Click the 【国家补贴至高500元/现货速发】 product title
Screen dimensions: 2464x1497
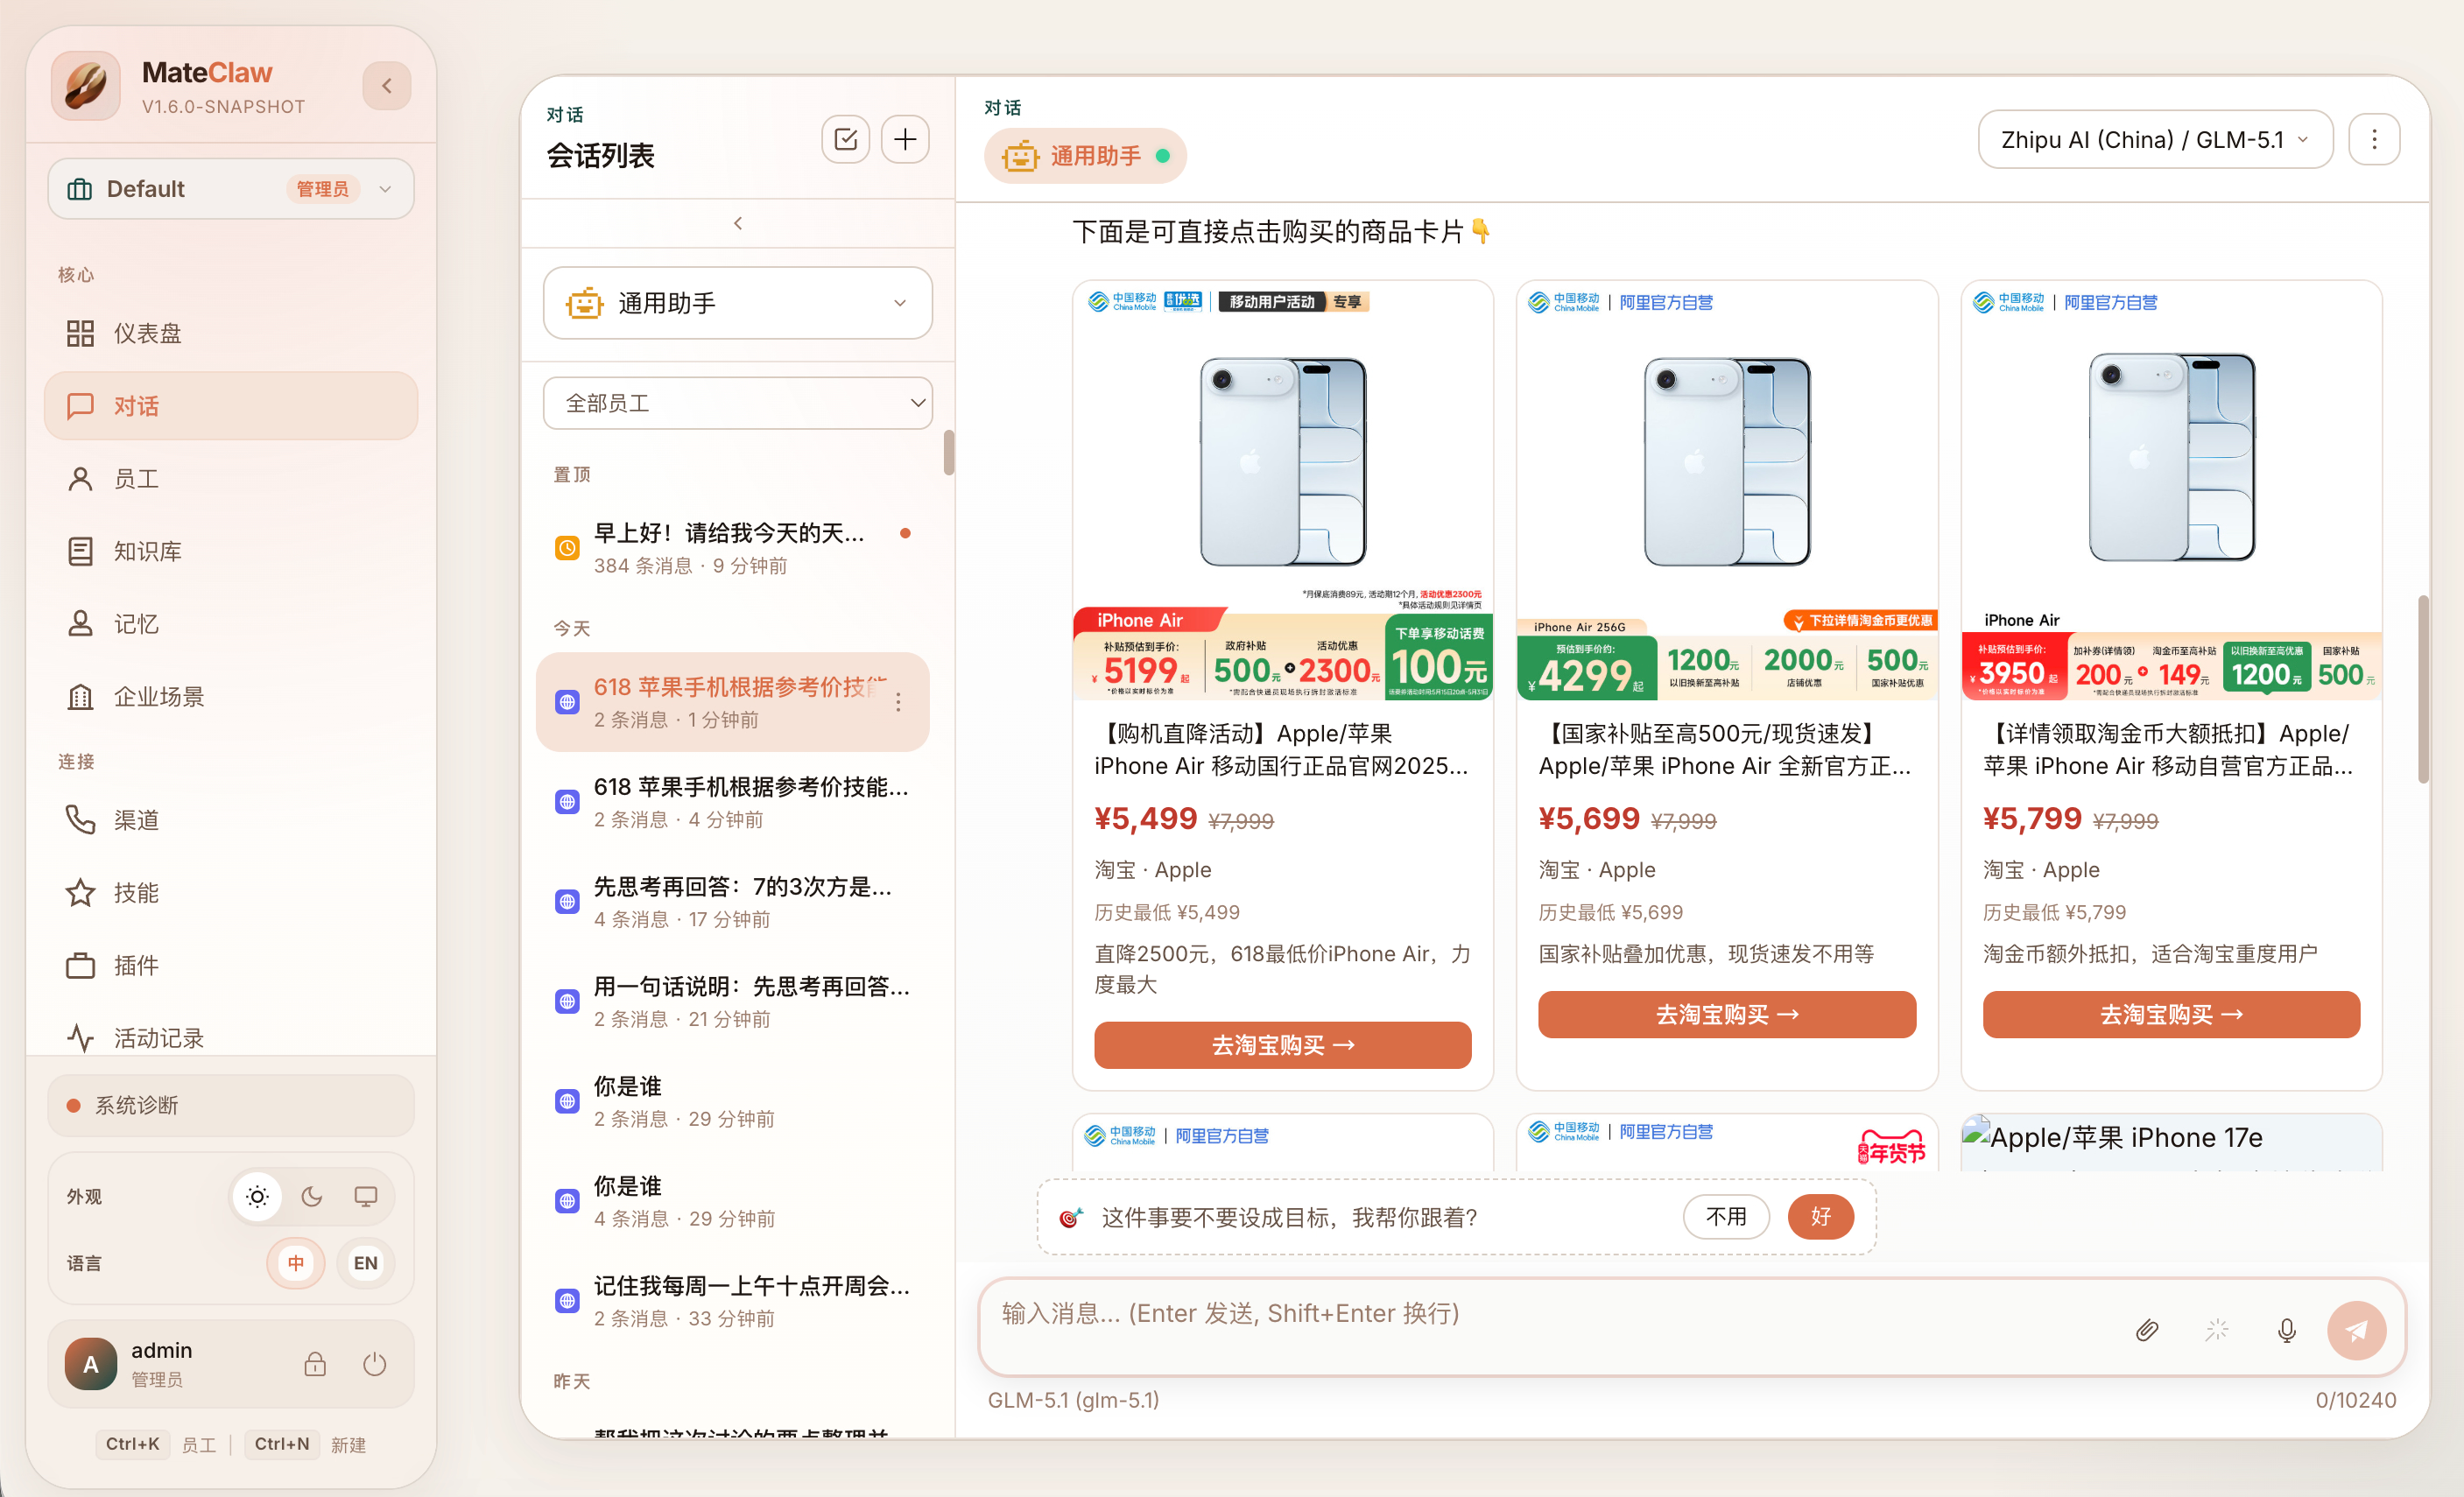pyautogui.click(x=1727, y=750)
